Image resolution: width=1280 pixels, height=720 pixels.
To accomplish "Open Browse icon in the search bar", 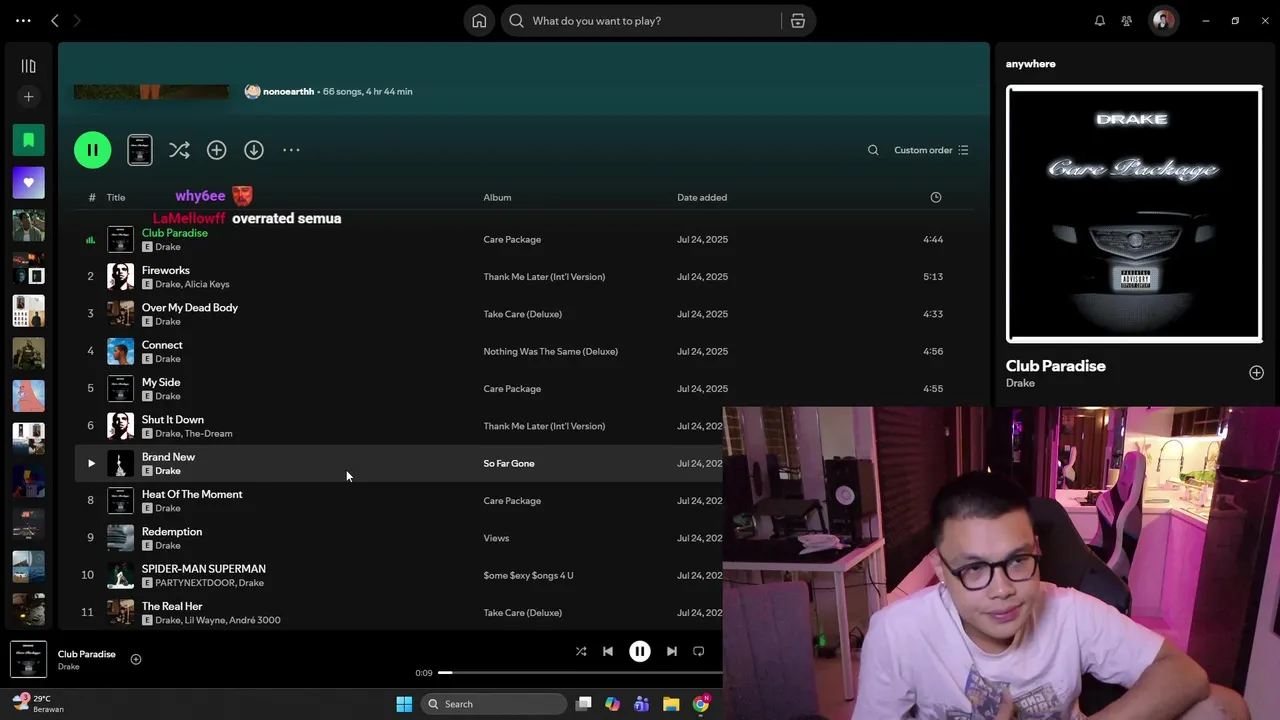I will (798, 21).
